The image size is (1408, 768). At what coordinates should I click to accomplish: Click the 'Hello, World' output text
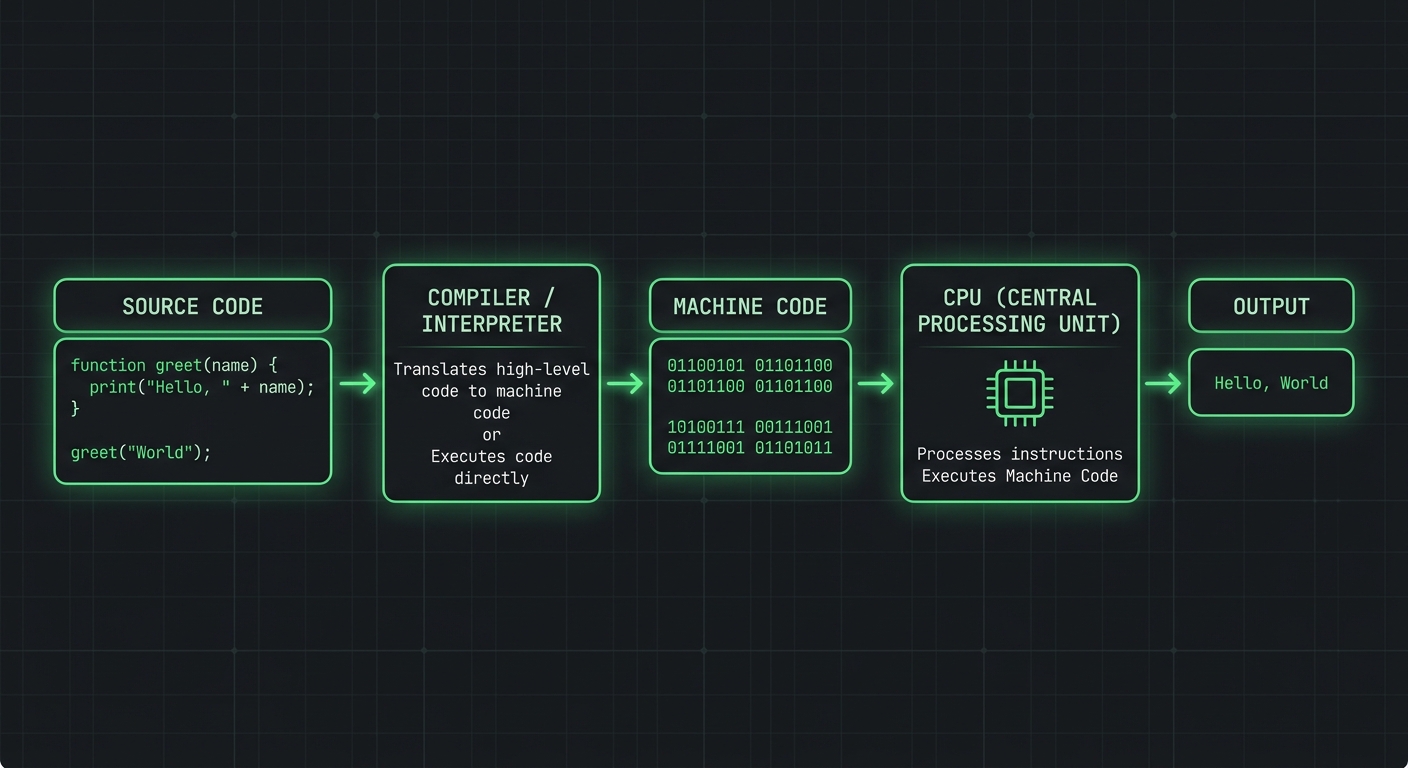pyautogui.click(x=1271, y=383)
